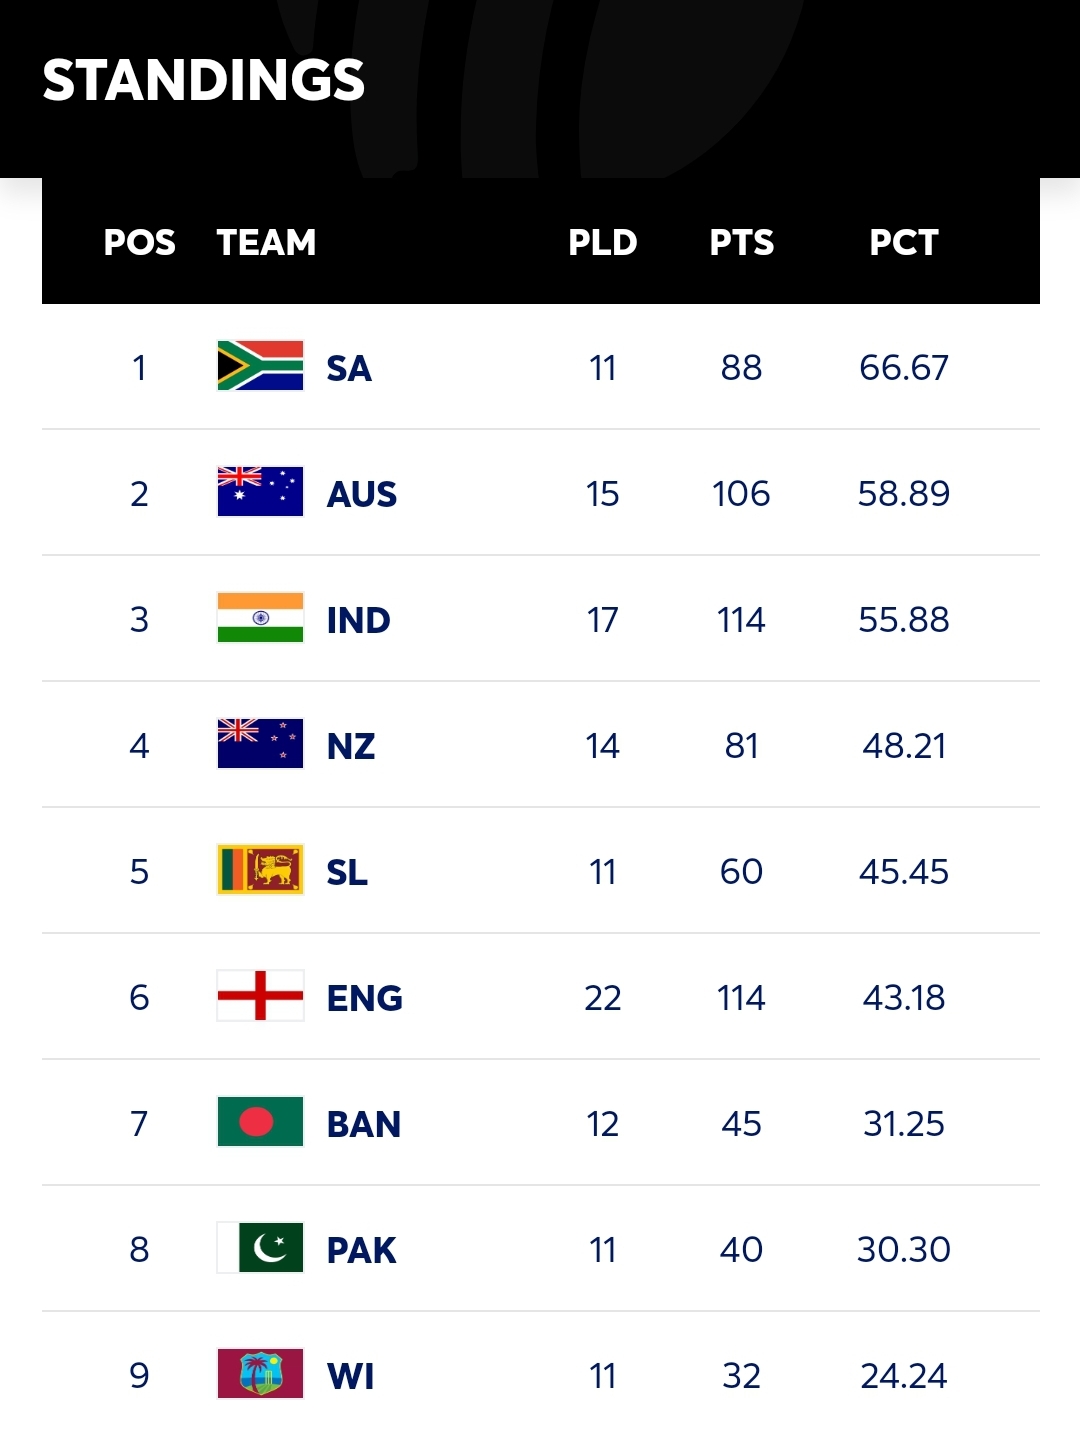This screenshot has width=1080, height=1430.
Task: Click the South Africa flag icon
Action: [260, 366]
